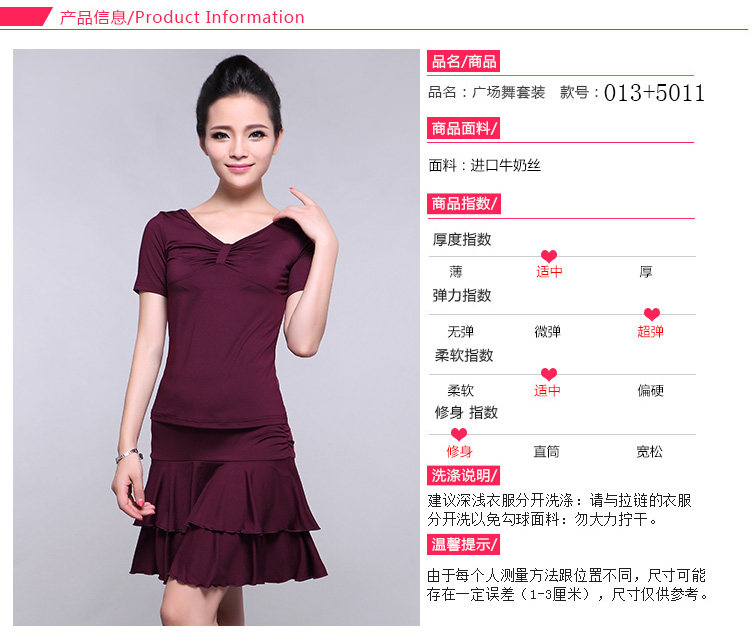Click the 产品信息/Product Information heading
Screen dimensions: 750x634
coord(182,17)
